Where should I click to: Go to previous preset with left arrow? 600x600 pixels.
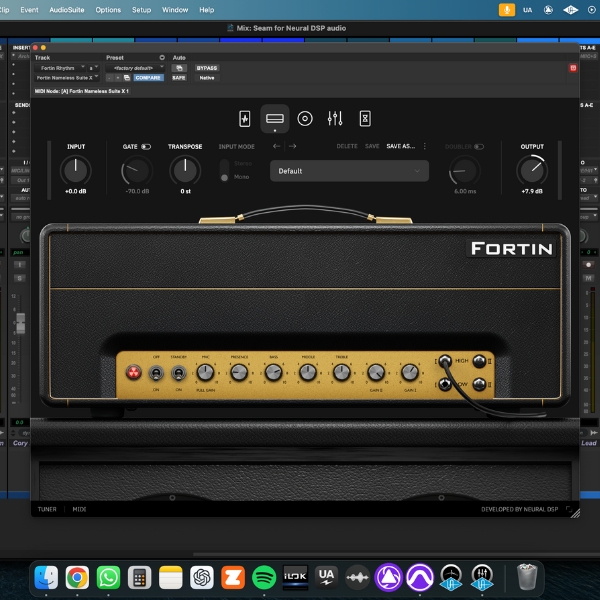[x=277, y=146]
